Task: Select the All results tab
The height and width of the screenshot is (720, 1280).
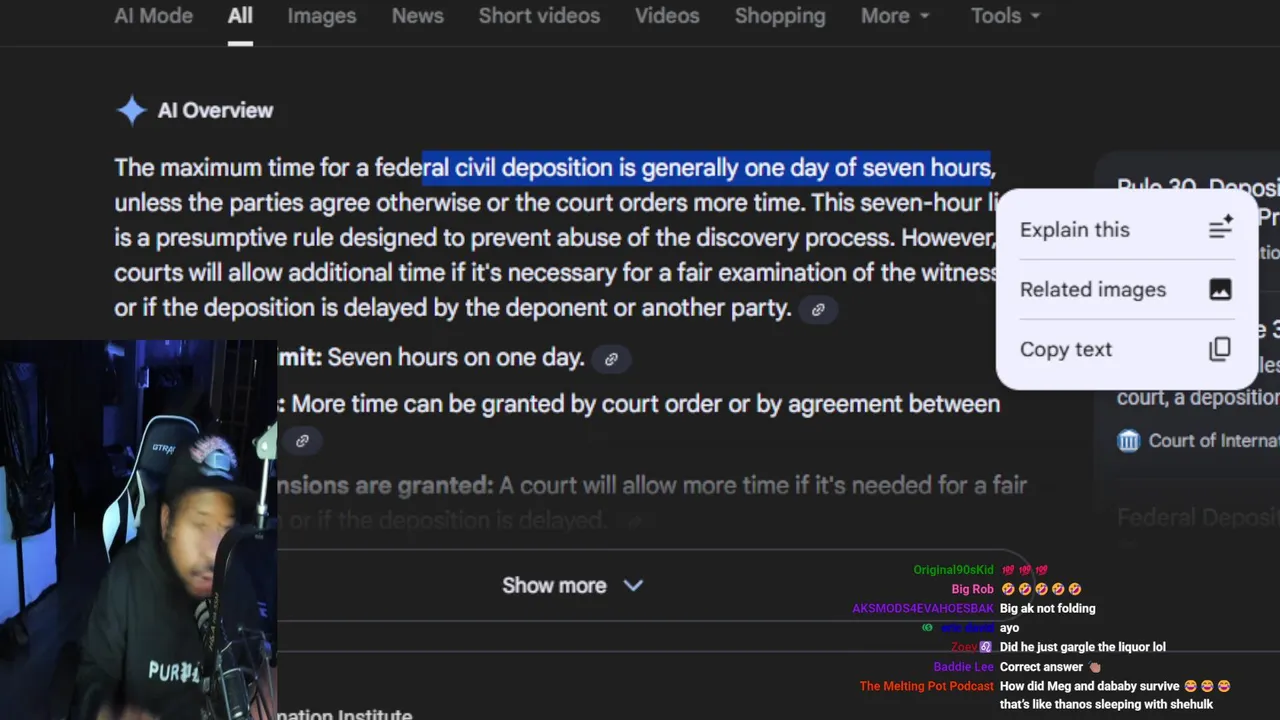Action: (x=240, y=16)
